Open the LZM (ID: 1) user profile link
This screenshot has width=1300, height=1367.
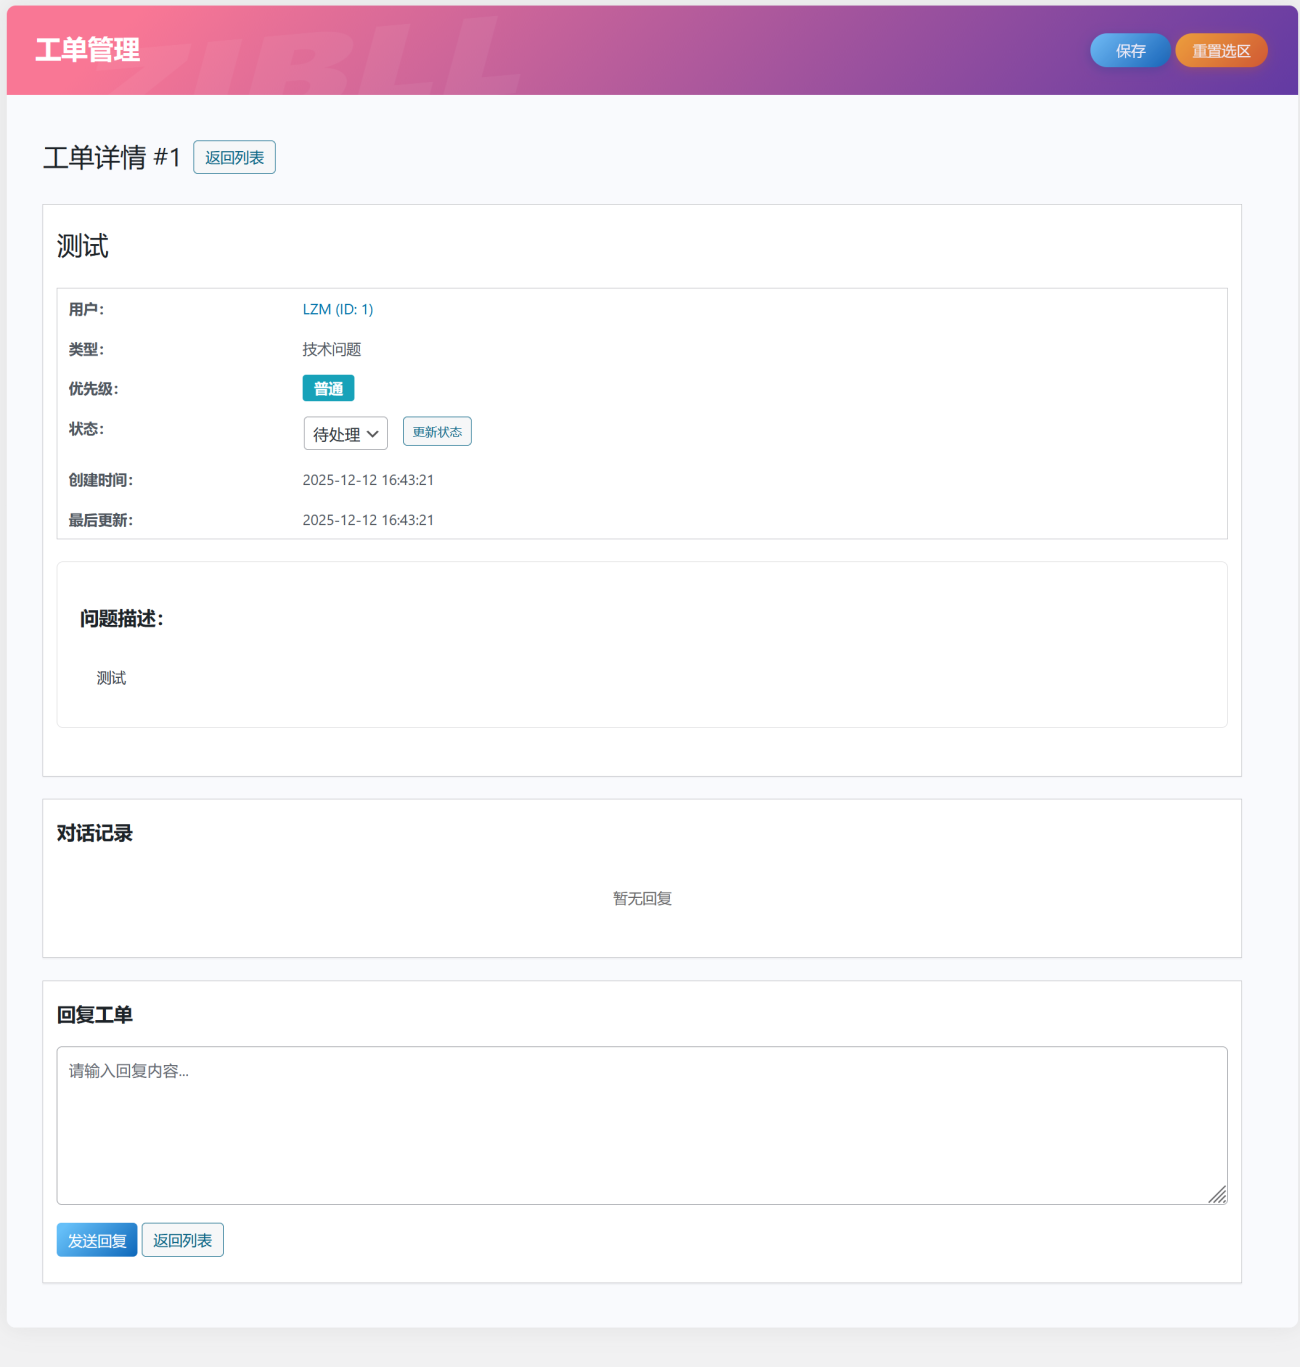click(x=338, y=309)
